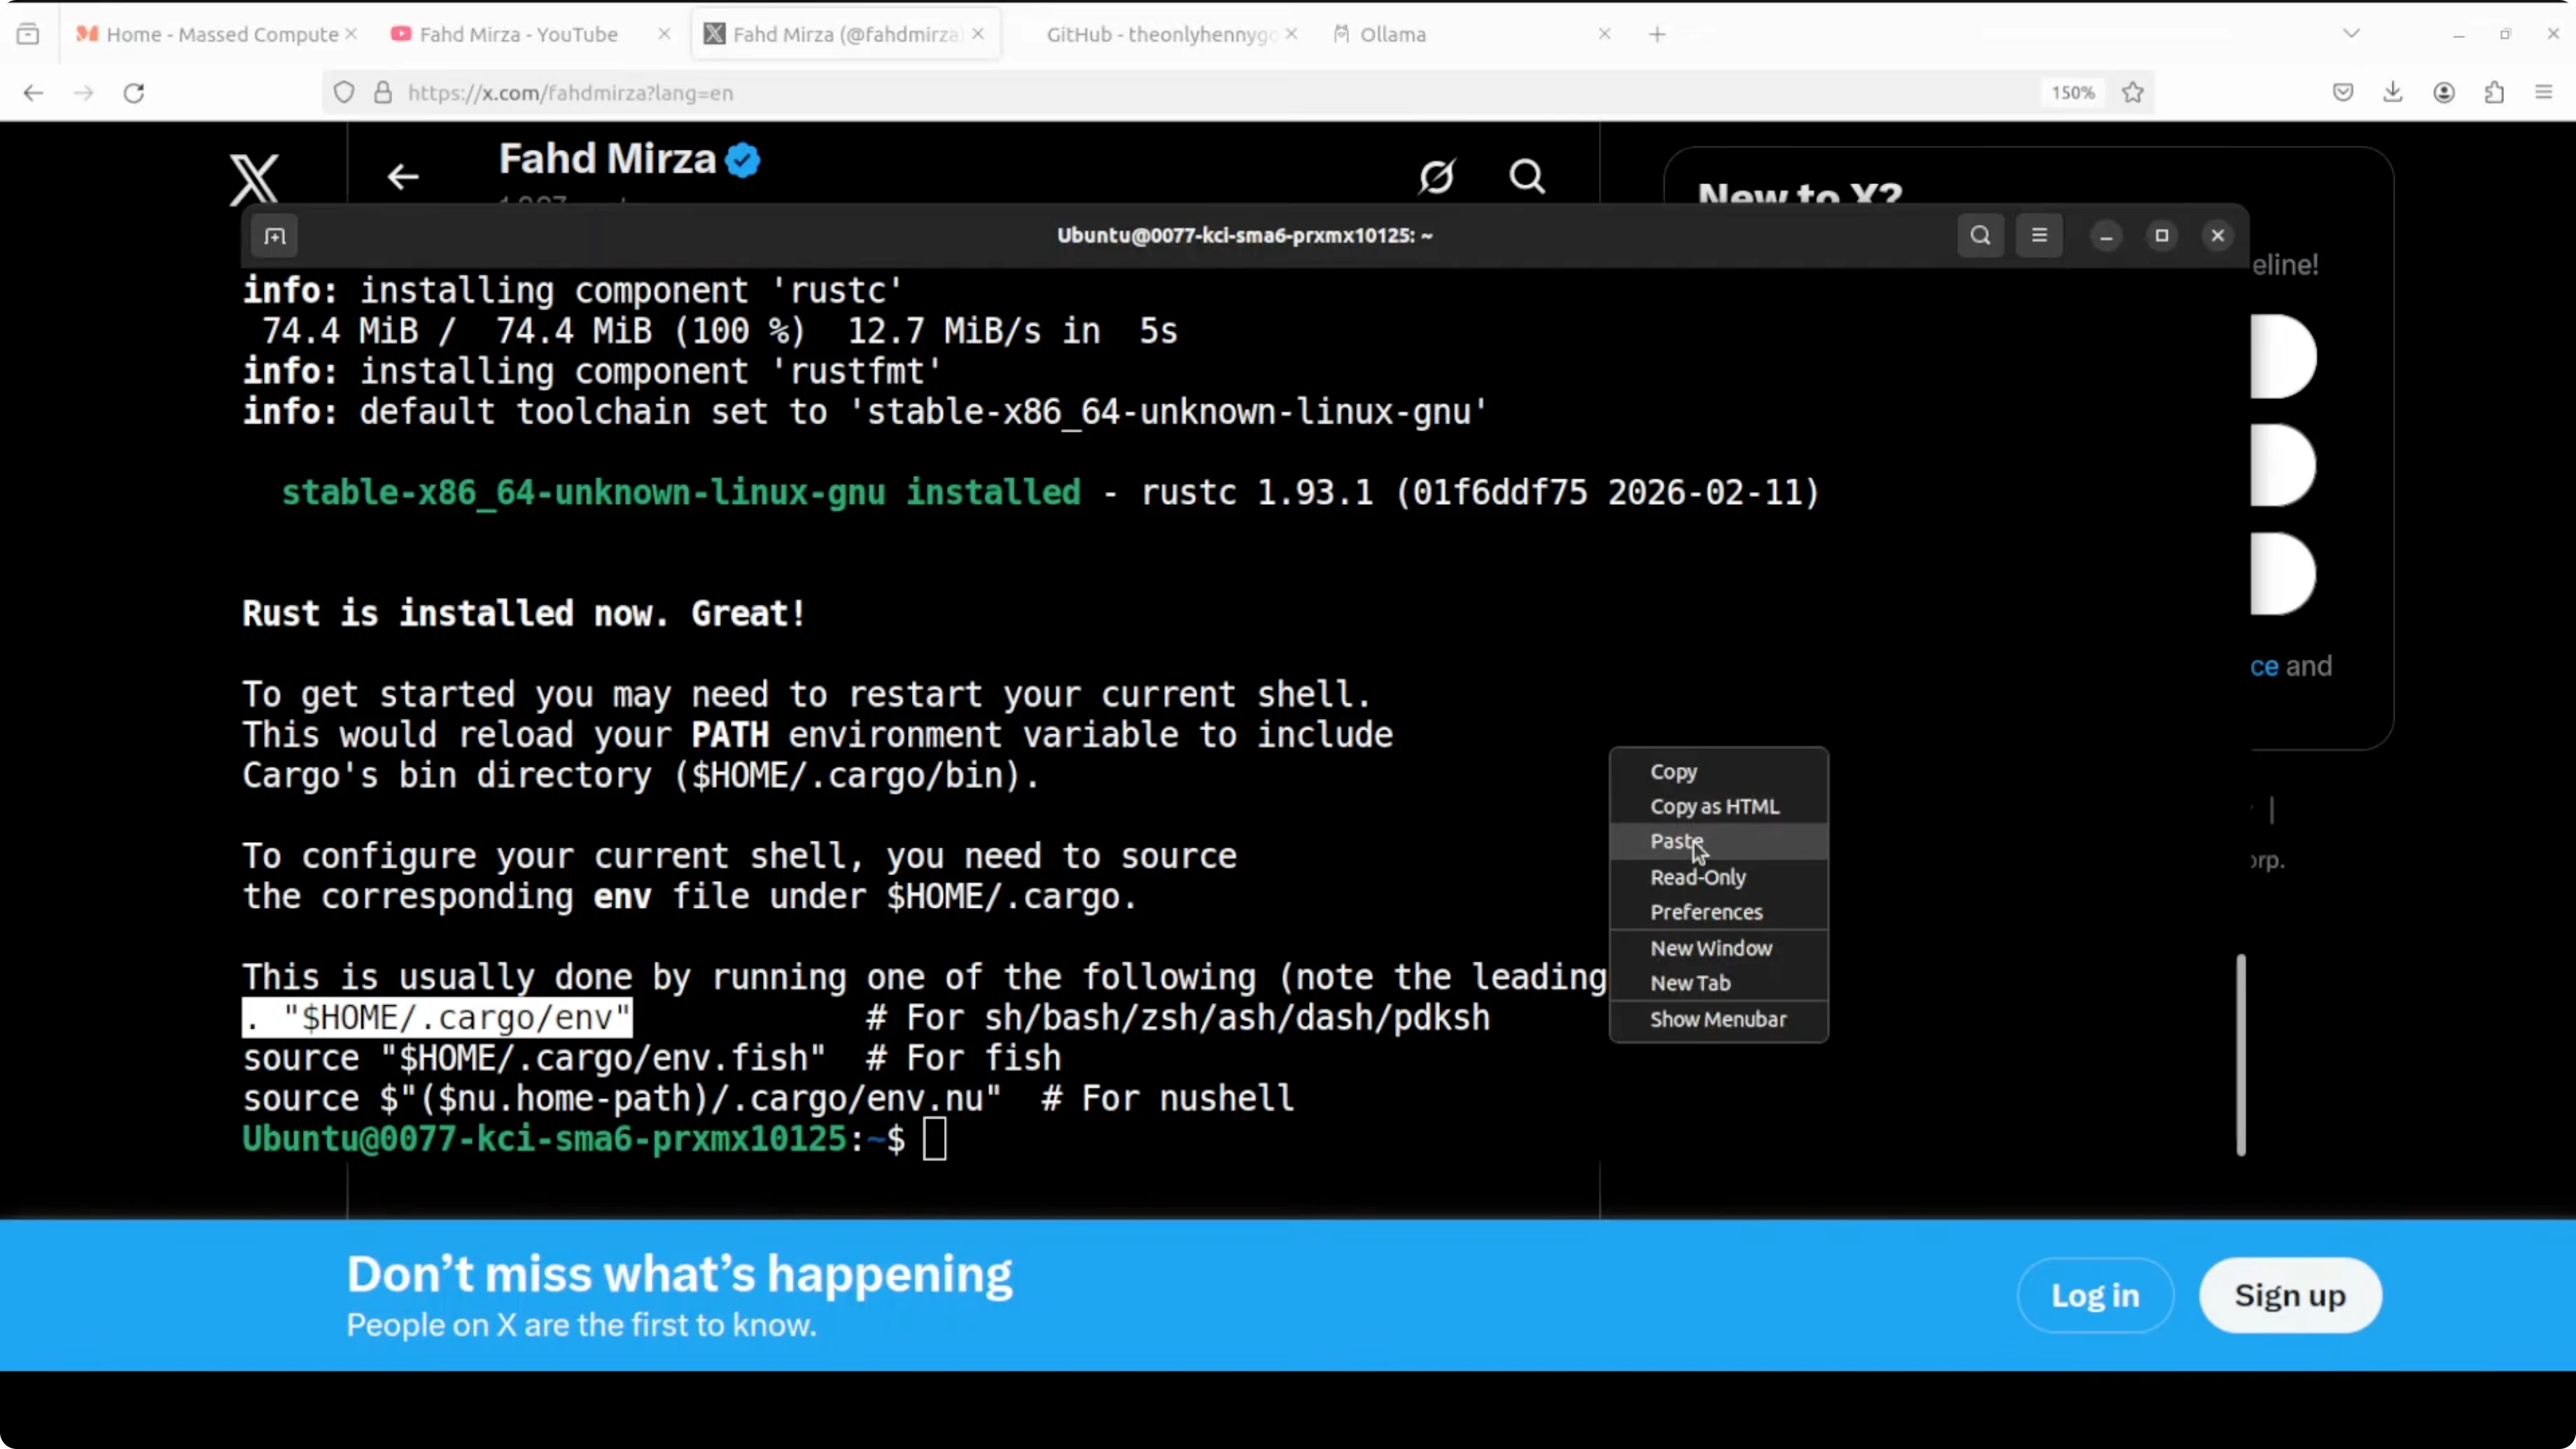
Task: Click the terminal search magnifier icon
Action: (1980, 236)
